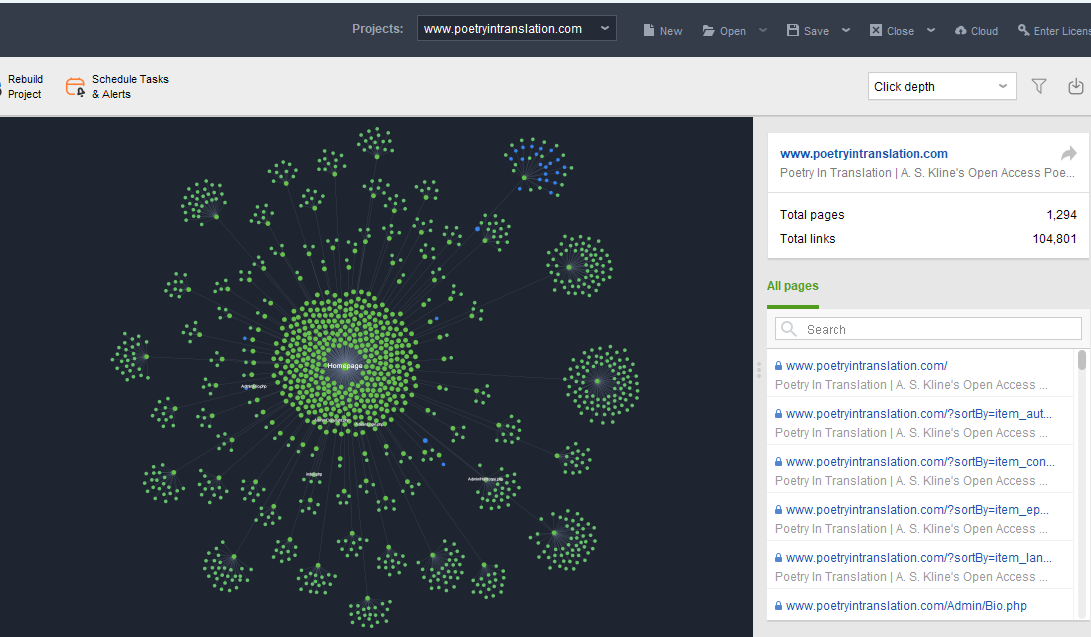
Task: Click the magnifier icon in Search box
Action: coord(788,329)
